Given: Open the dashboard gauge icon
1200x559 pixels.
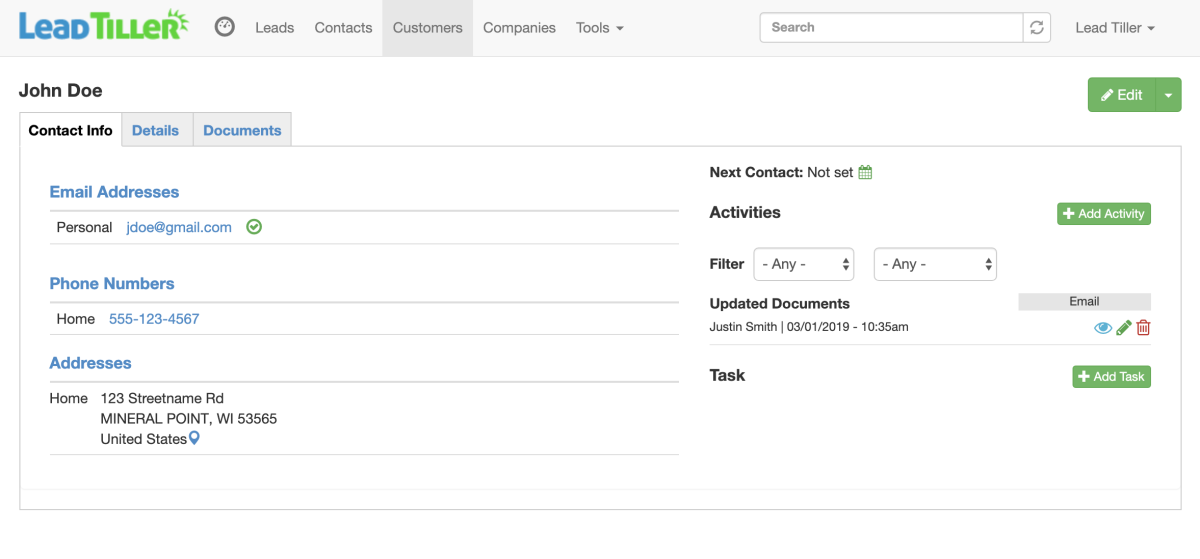Looking at the screenshot, I should click(x=225, y=27).
